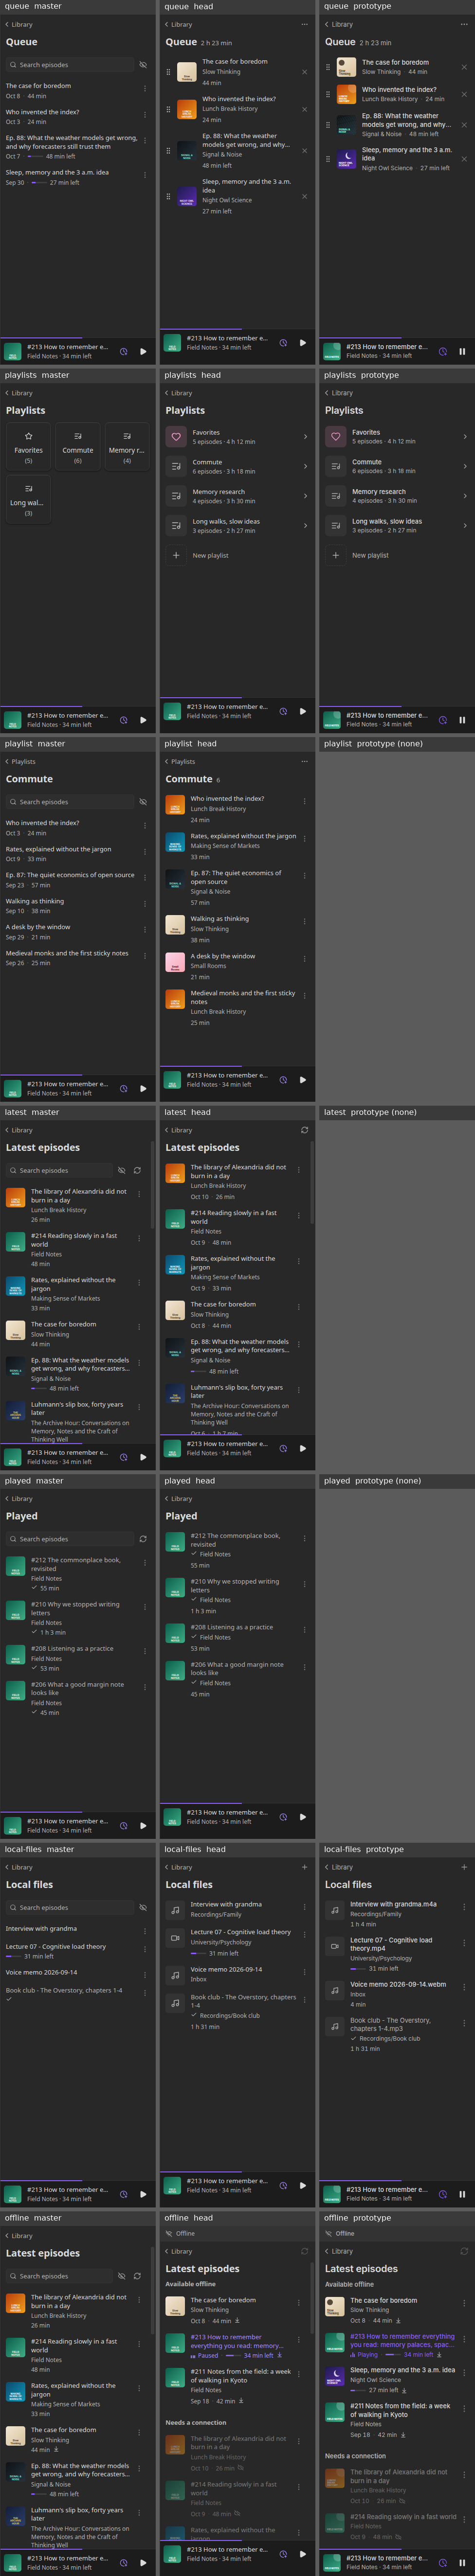The image size is (475, 2576).
Task: Click the video icon of Lecture 07 in local-files prototype
Action: click(335, 1946)
